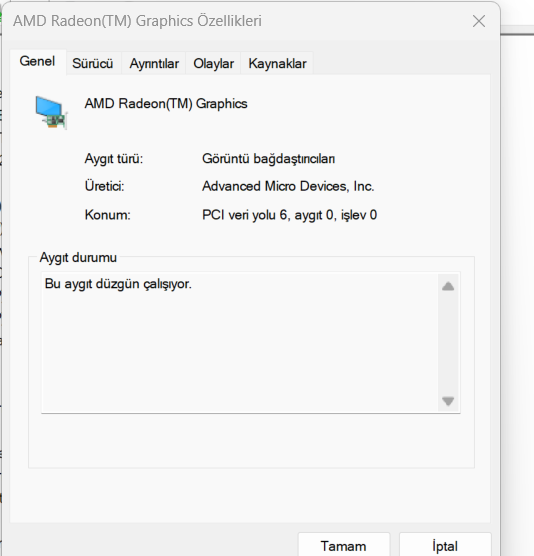The image size is (534, 556).
Task: Switch to the Genel tab
Action: pyautogui.click(x=38, y=62)
